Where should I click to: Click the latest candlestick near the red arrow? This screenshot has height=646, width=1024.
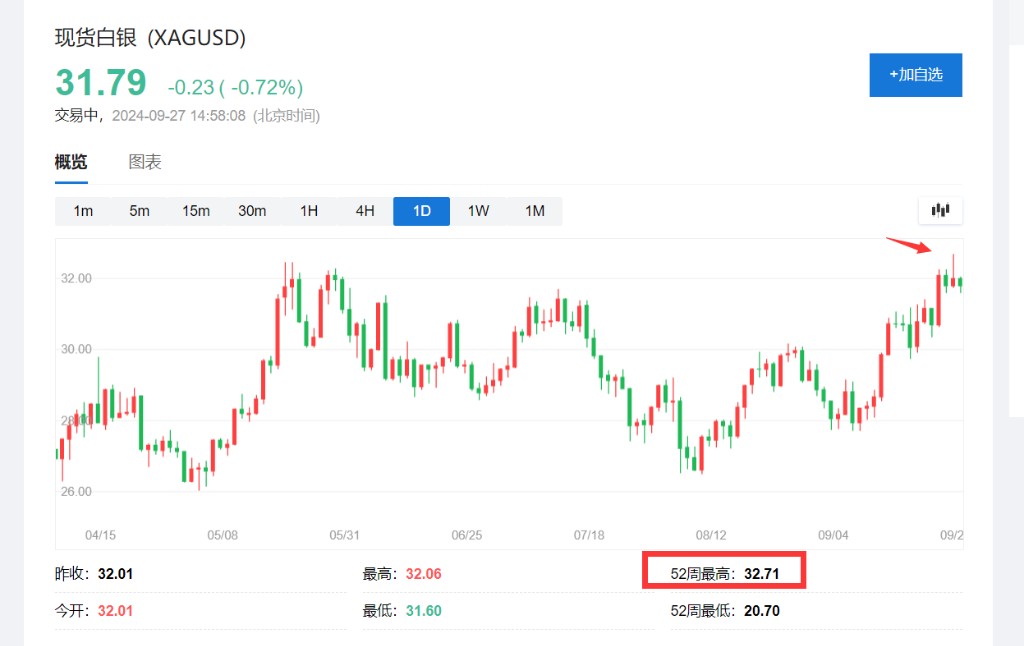[x=960, y=282]
